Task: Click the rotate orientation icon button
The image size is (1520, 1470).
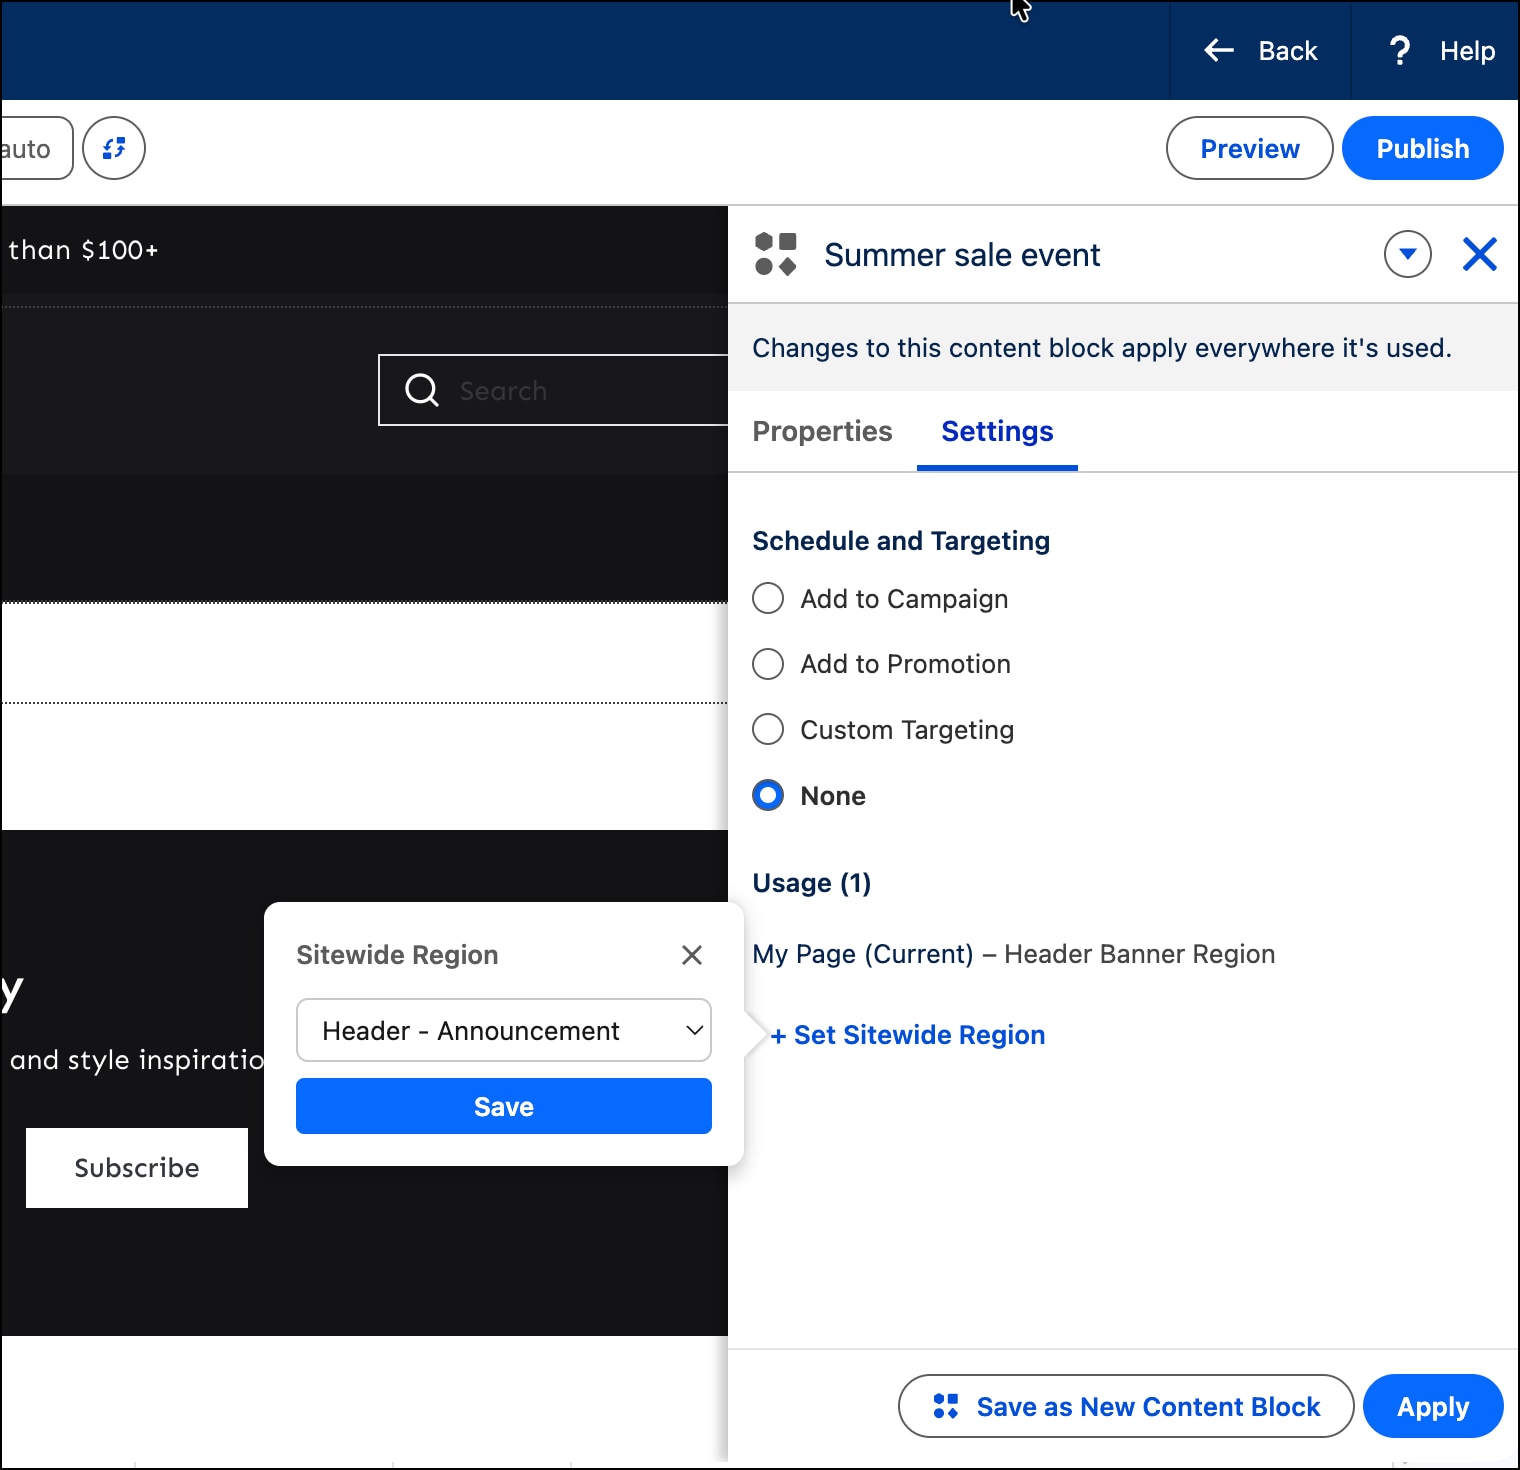Action: (x=114, y=148)
